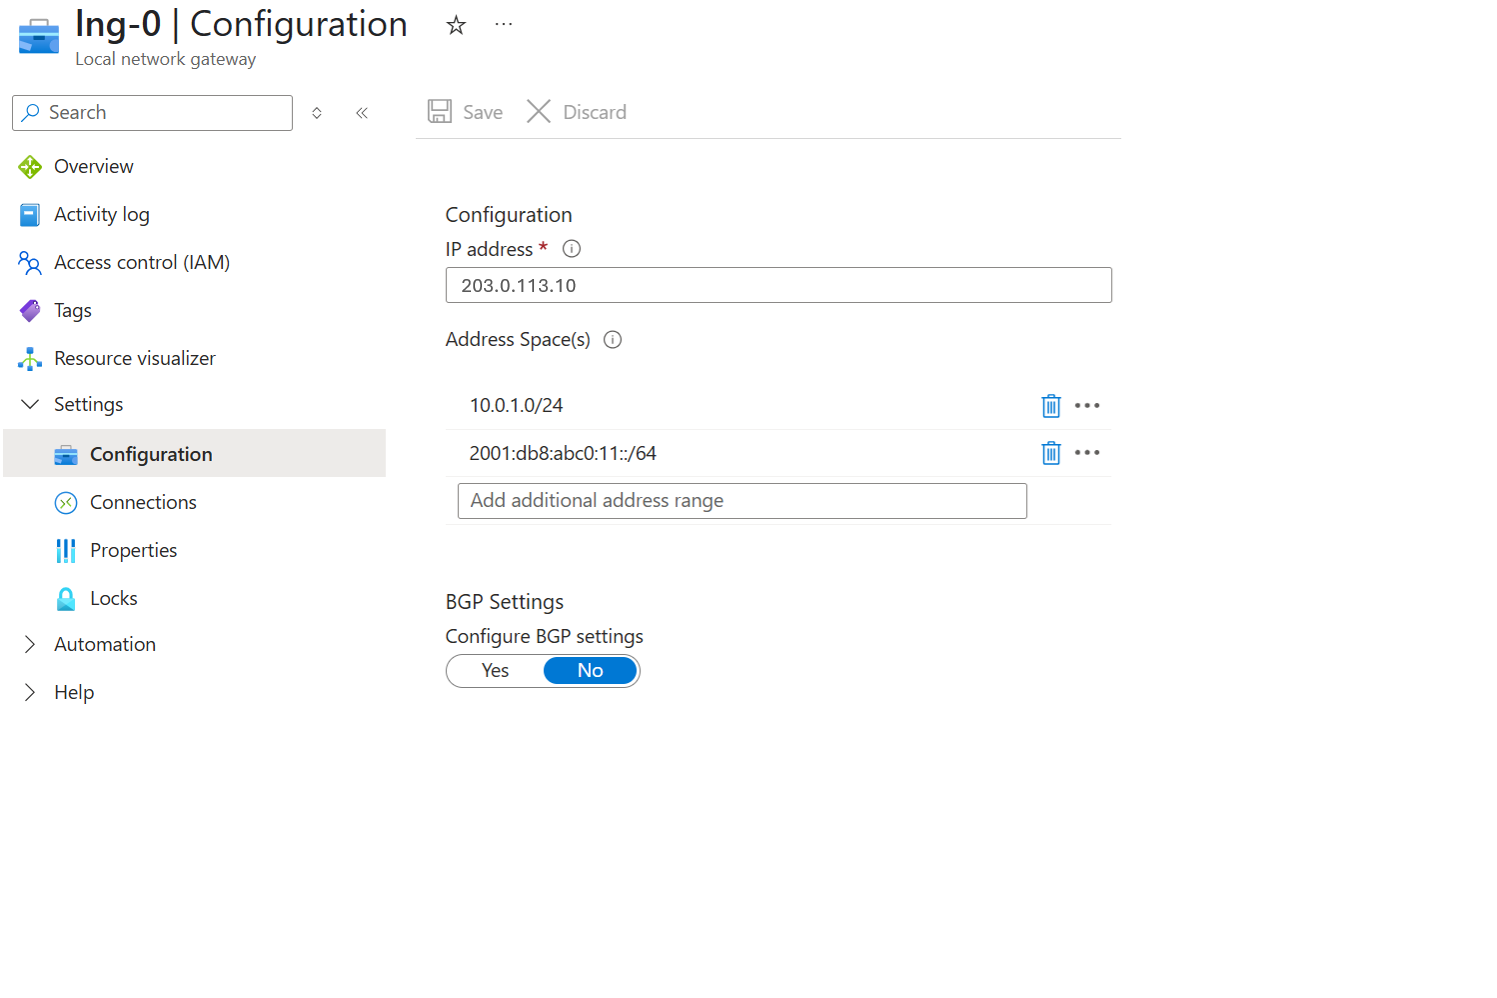
Task: Click the Add additional address range field
Action: (x=741, y=501)
